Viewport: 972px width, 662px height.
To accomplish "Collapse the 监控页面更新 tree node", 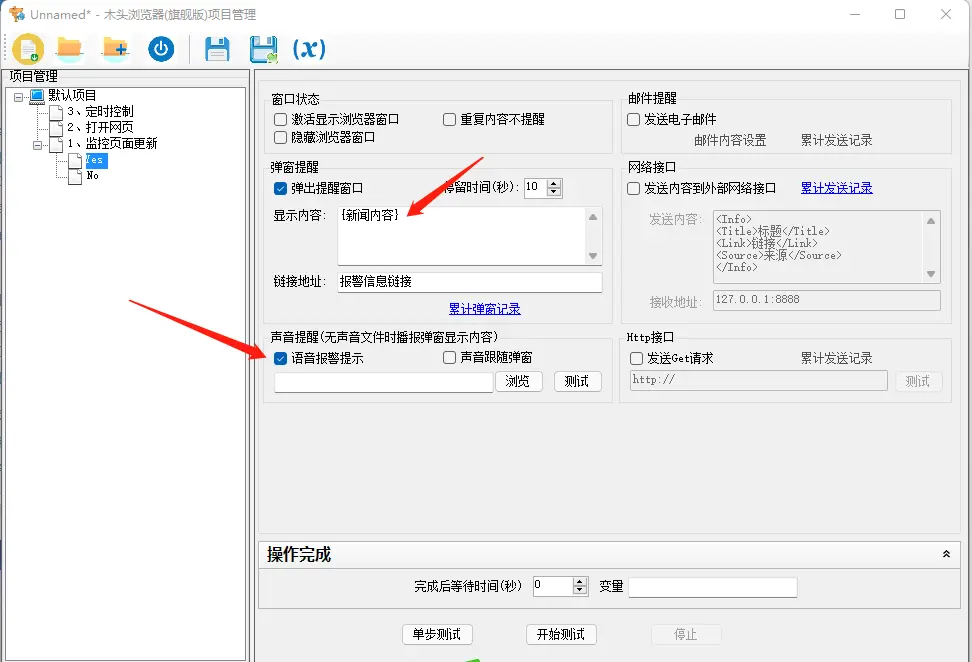I will click(x=37, y=143).
